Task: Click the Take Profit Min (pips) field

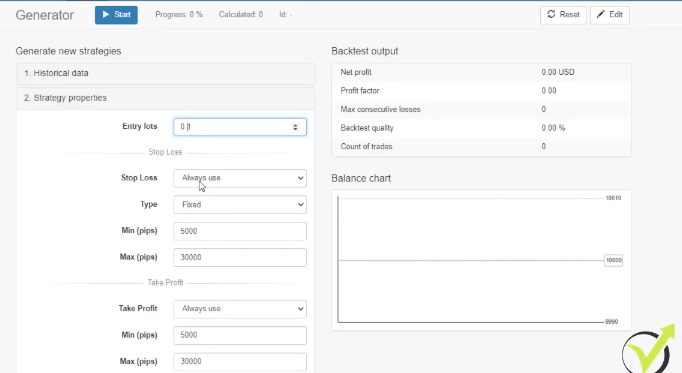Action: pos(240,335)
